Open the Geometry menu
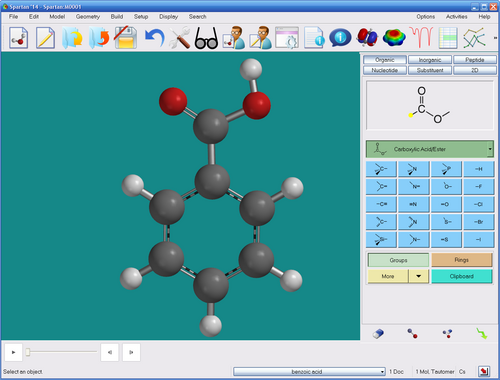This screenshot has height=380, width=500. (x=88, y=17)
